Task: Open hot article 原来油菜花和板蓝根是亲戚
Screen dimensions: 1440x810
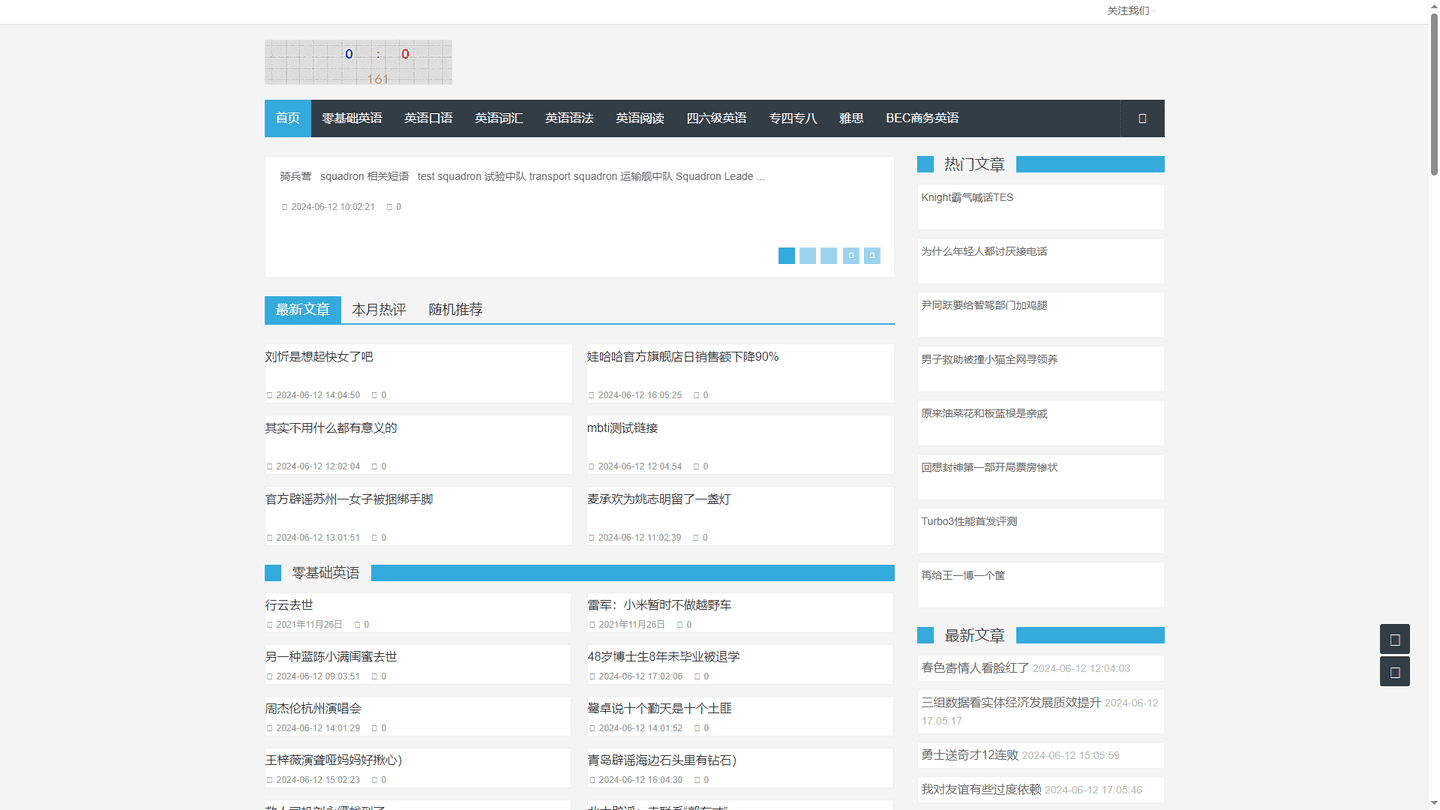Action: [x=984, y=414]
